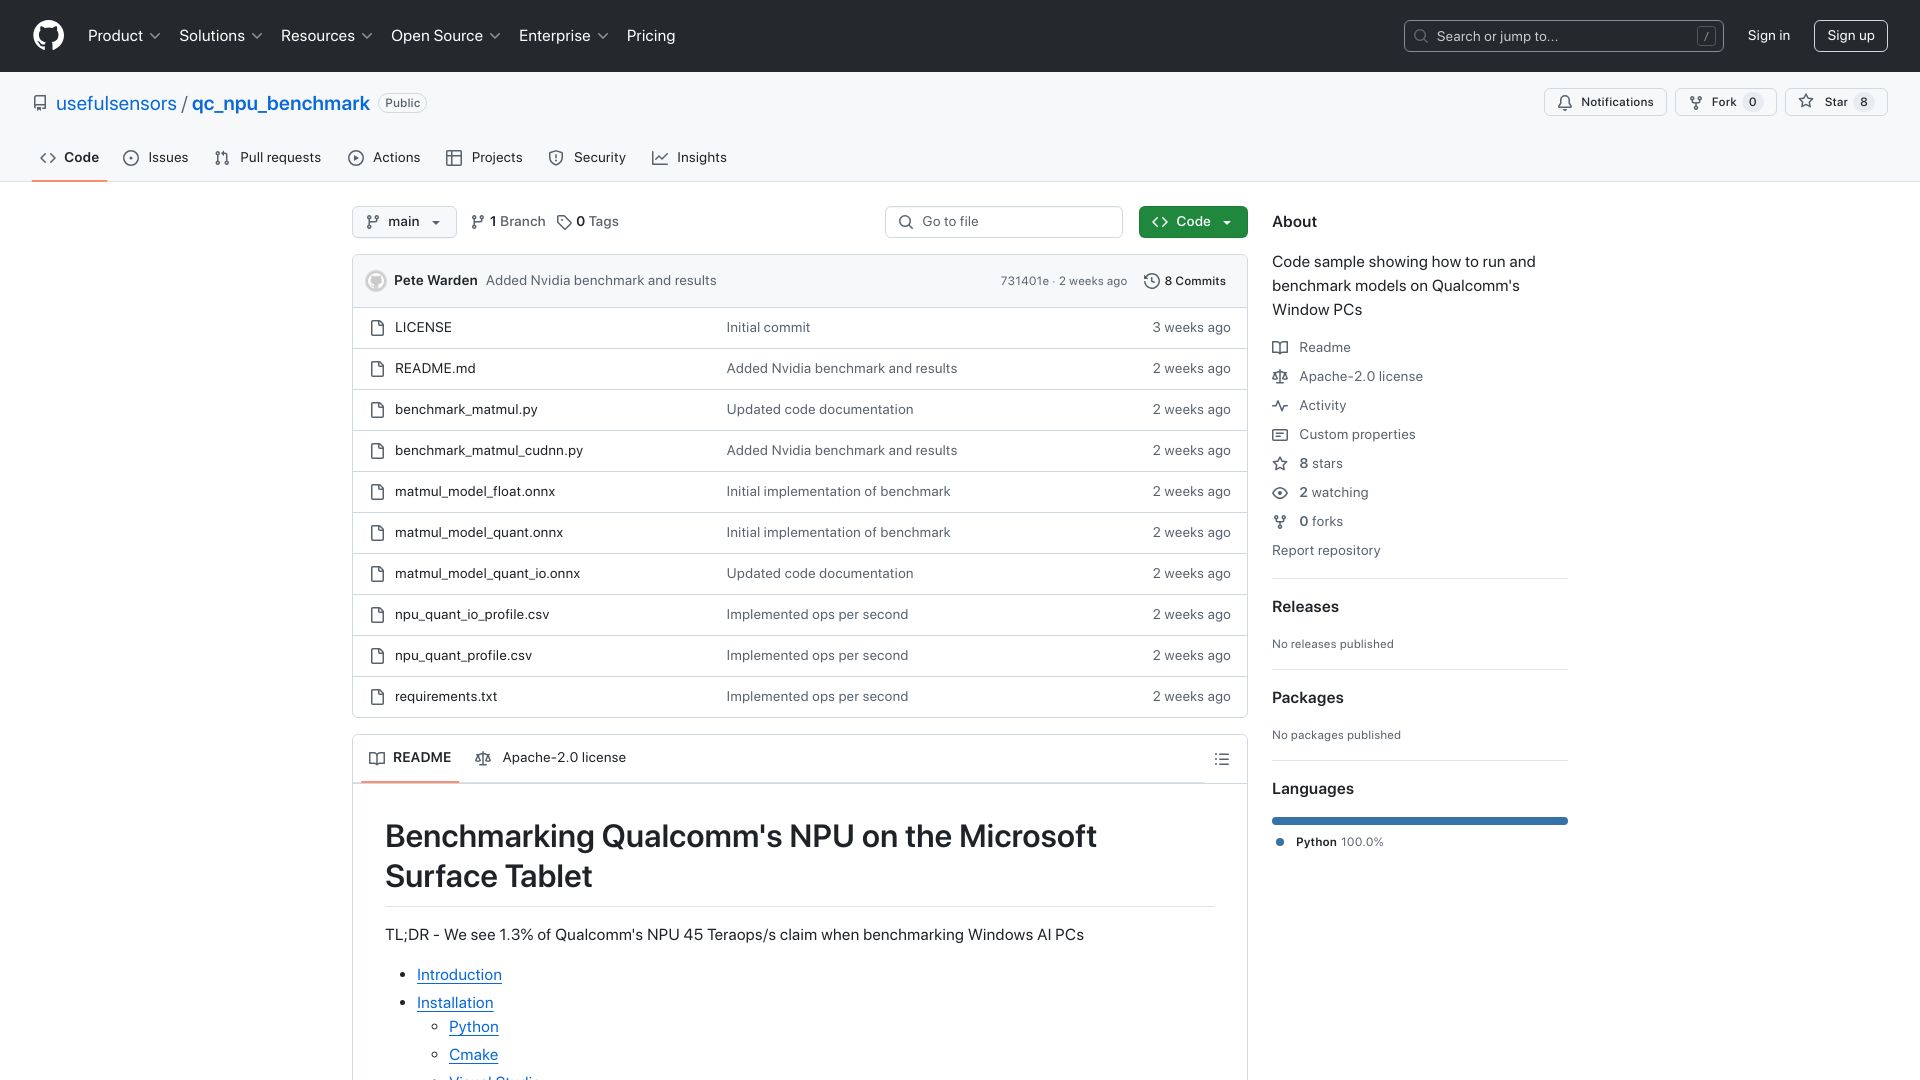Focus the Search or jump to field
Screen dimensions: 1920x1080
tap(1564, 36)
